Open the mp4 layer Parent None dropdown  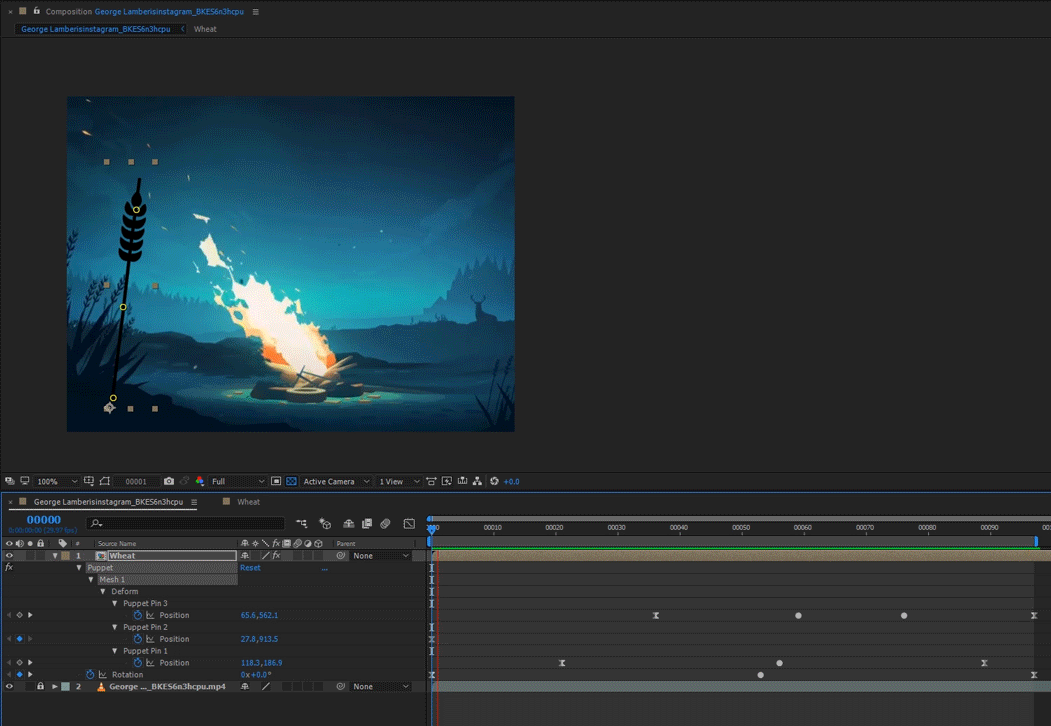(x=381, y=686)
